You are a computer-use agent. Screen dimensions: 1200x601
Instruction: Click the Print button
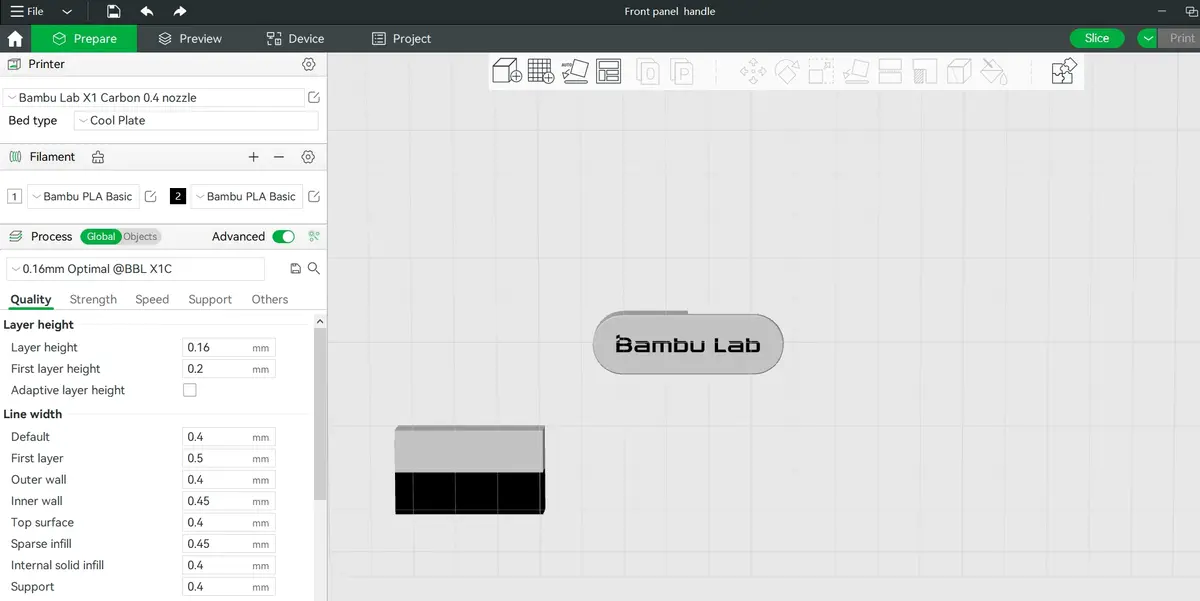[1181, 38]
